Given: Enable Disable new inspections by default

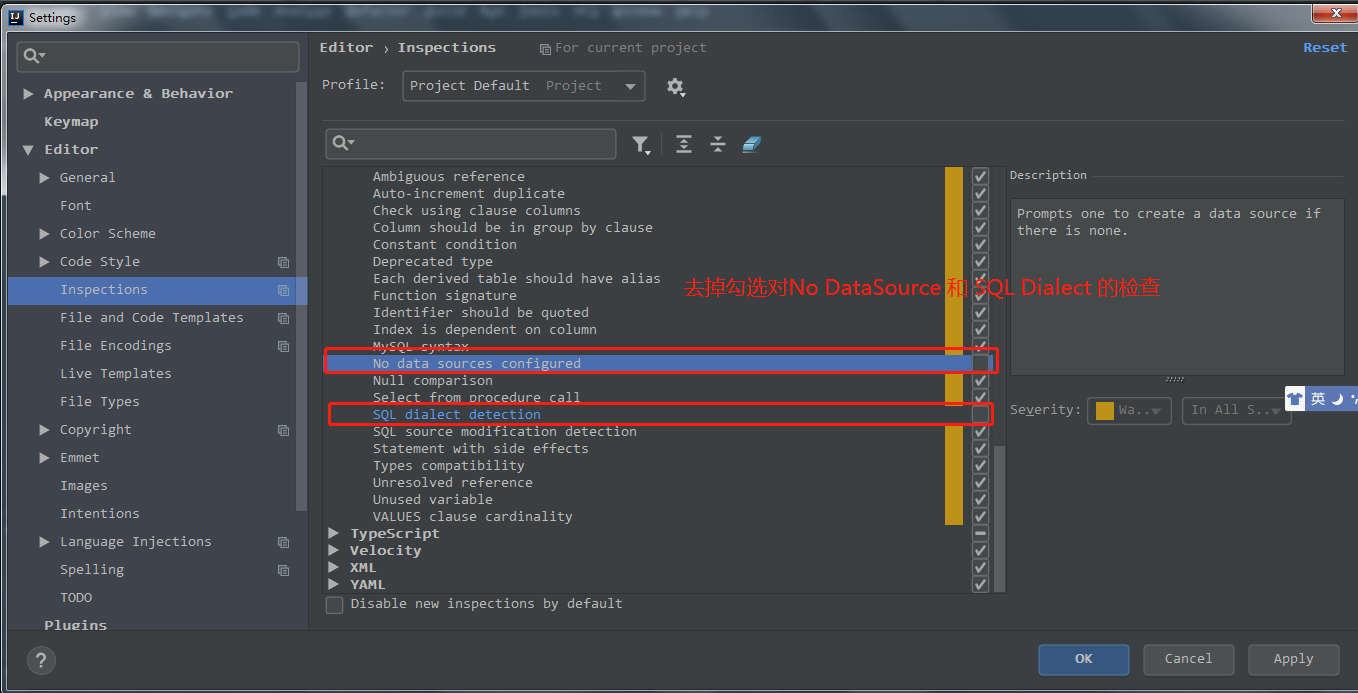Looking at the screenshot, I should pyautogui.click(x=335, y=604).
